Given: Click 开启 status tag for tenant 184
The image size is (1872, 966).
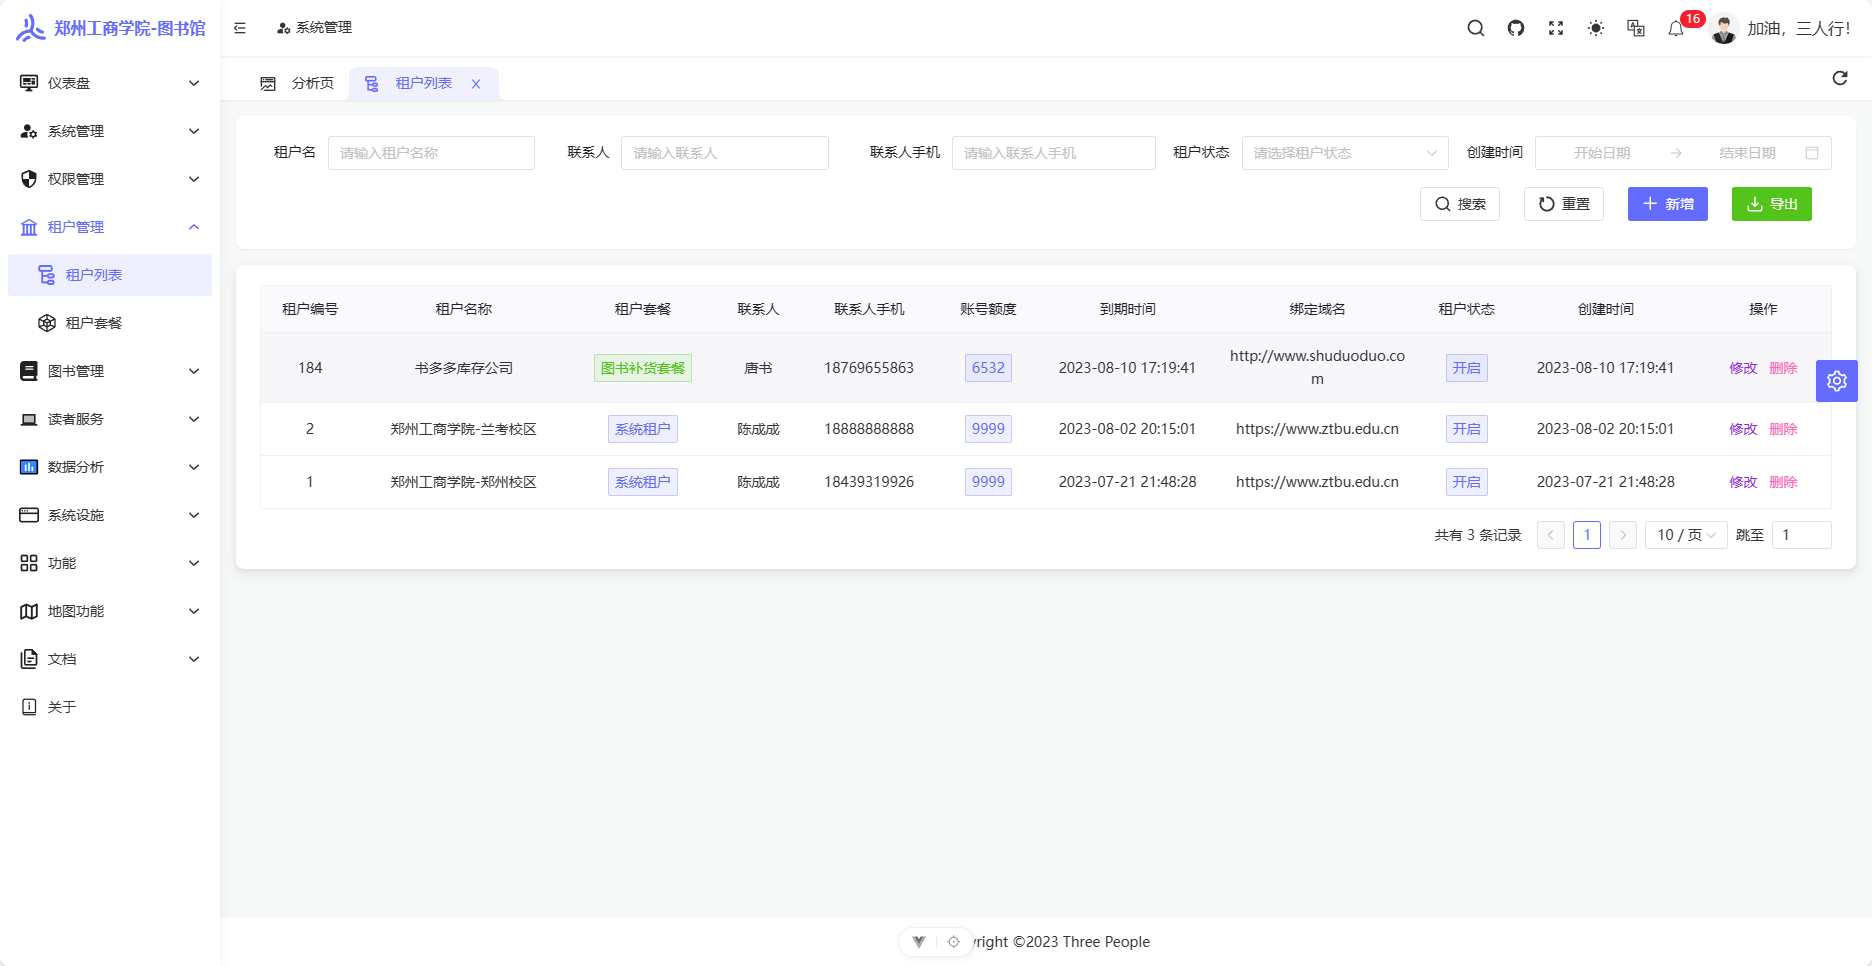Looking at the screenshot, I should (x=1466, y=368).
